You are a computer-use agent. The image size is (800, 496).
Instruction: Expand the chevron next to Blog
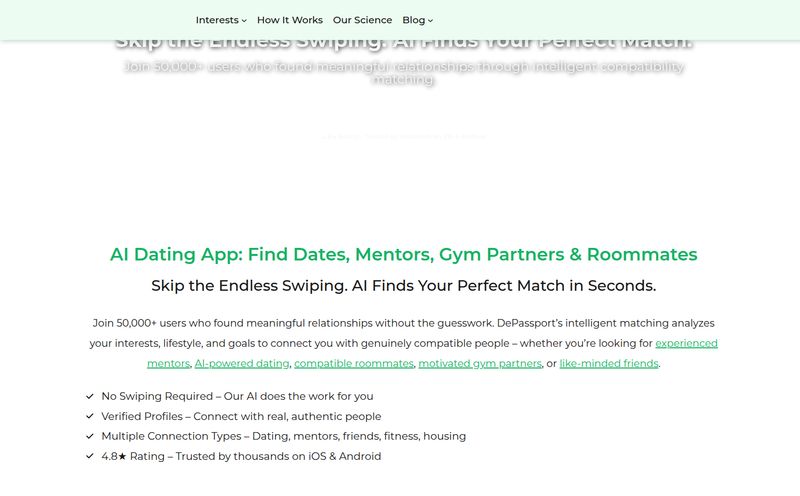(x=430, y=21)
